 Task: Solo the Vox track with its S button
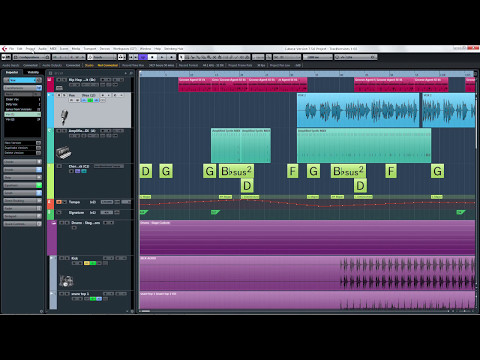pyautogui.click(x=64, y=95)
